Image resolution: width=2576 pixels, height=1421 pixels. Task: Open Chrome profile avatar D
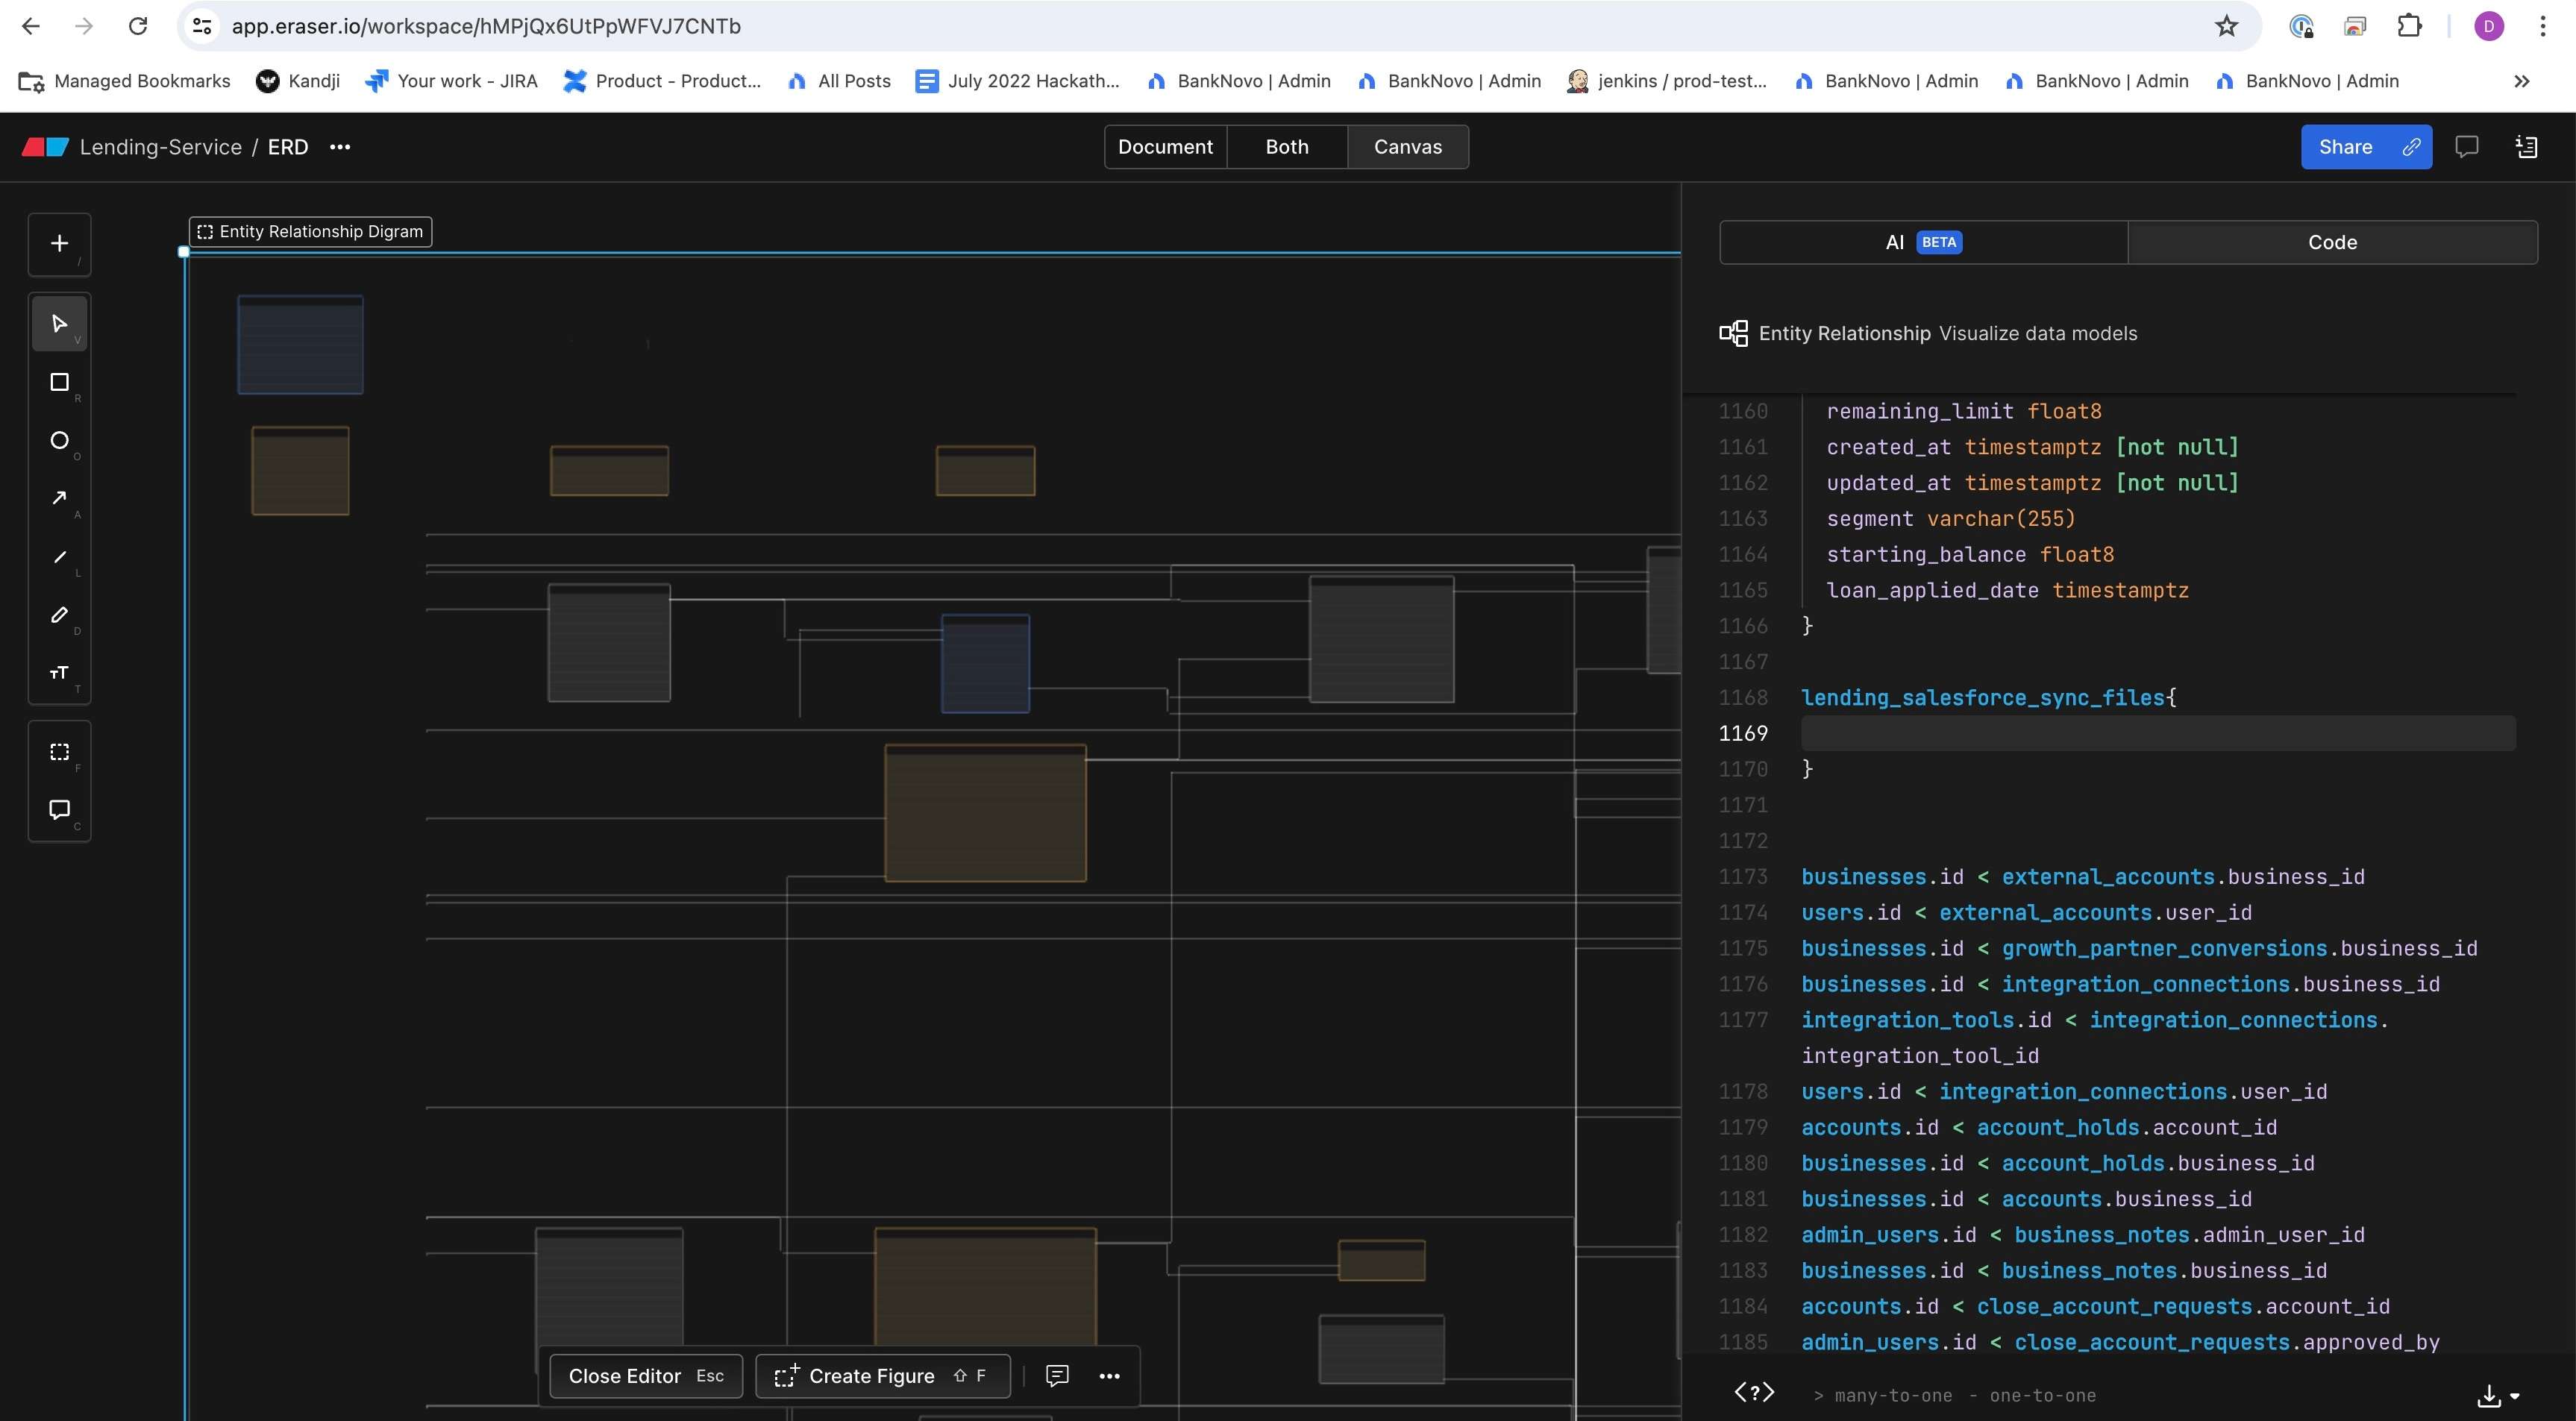[2489, 26]
